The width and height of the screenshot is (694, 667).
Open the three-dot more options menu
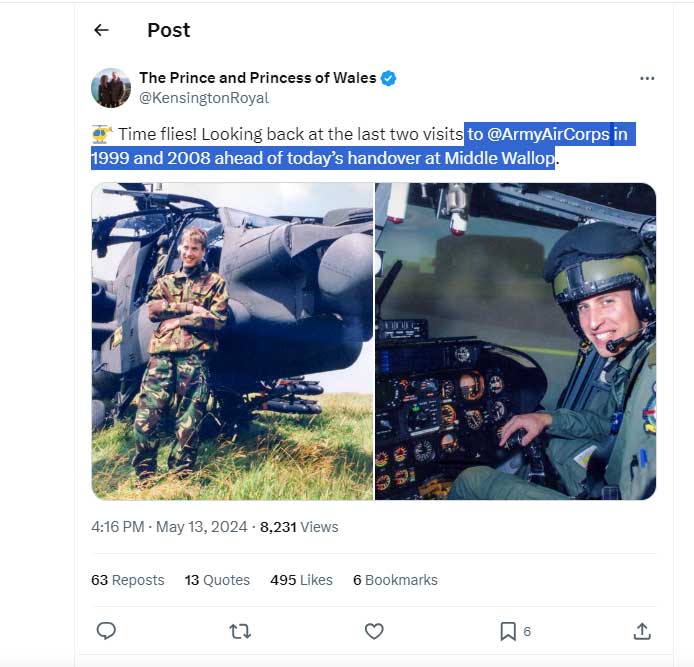647,79
